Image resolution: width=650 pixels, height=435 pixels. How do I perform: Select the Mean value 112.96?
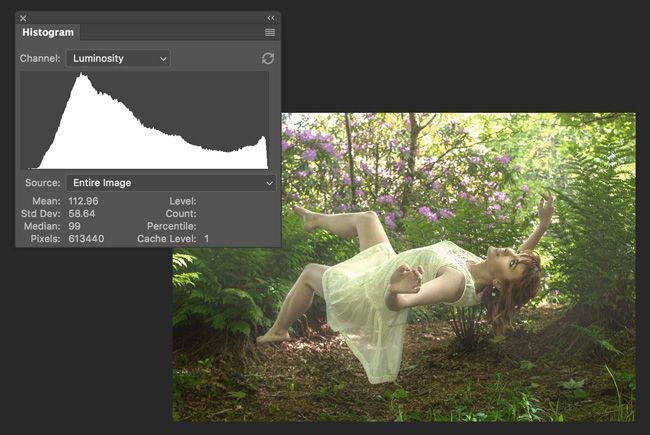pos(83,201)
